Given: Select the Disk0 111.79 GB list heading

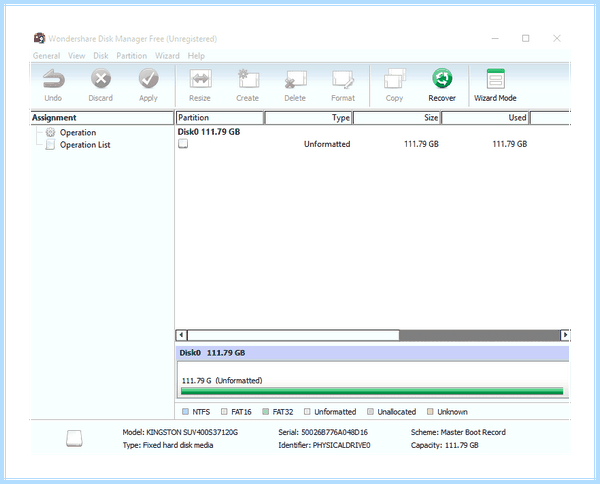Looking at the screenshot, I should point(209,132).
